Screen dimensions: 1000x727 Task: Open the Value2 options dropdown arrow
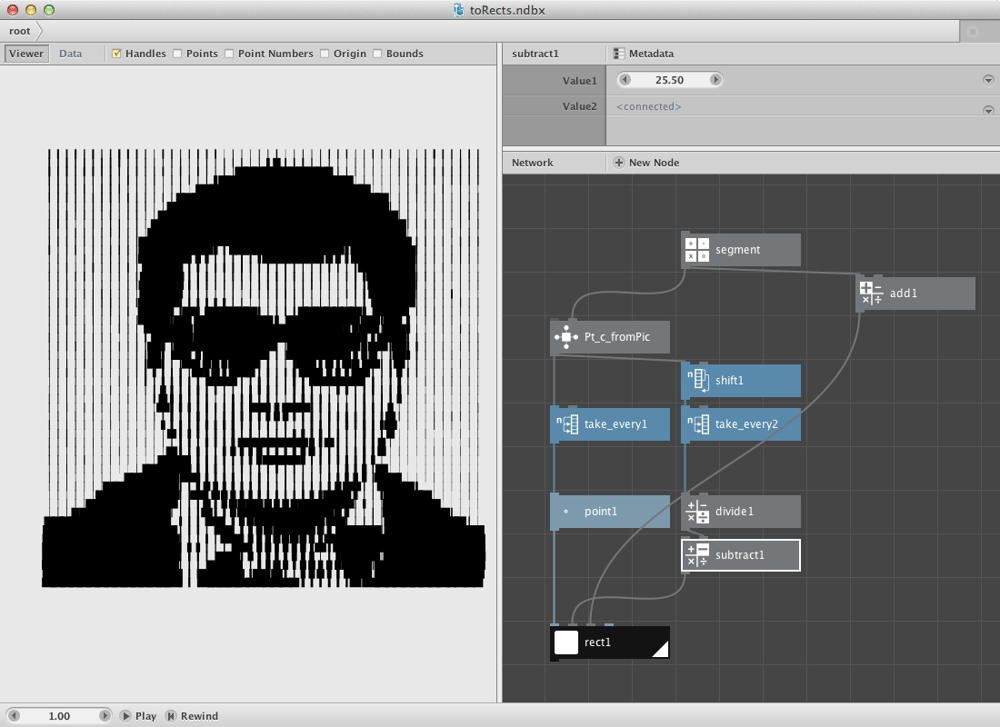[988, 110]
